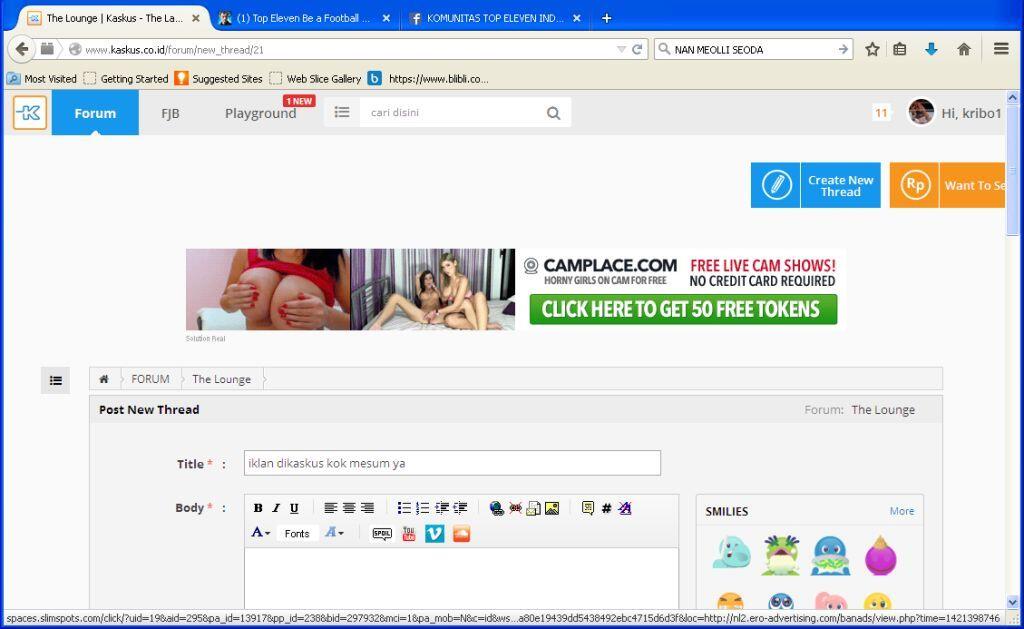Open the Hi, kribo1 user menu

[x=954, y=113]
